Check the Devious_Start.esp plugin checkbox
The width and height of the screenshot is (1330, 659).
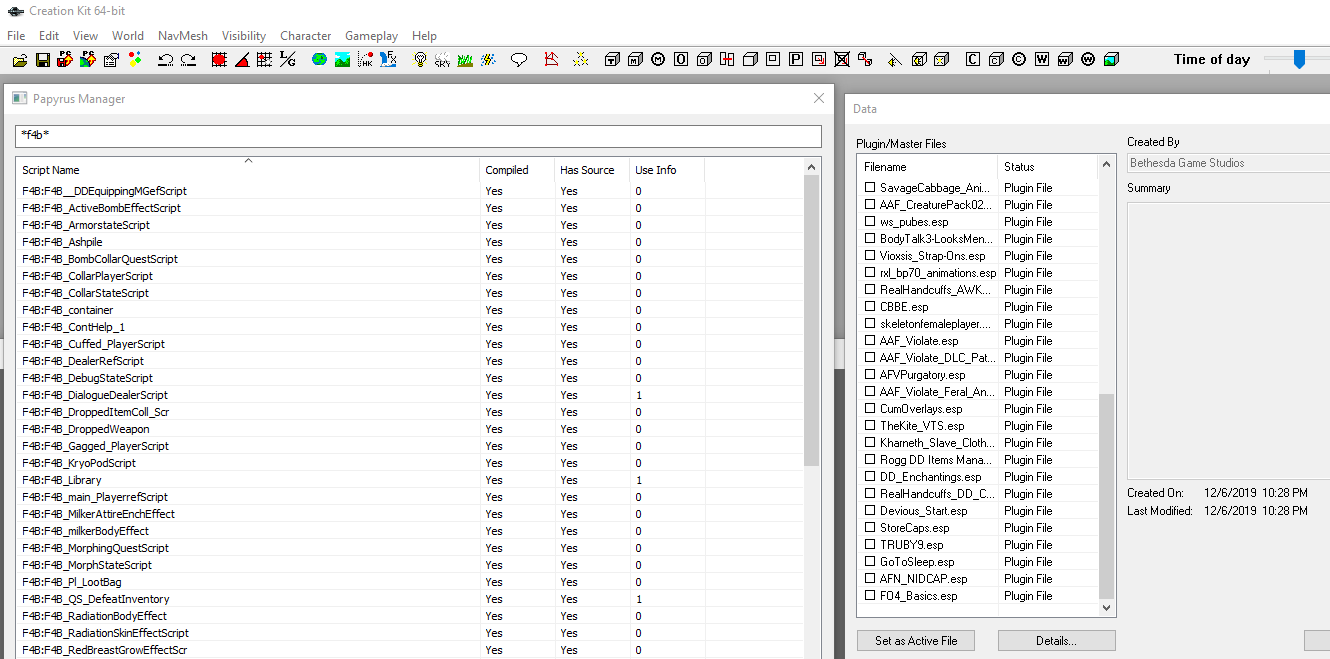[870, 511]
